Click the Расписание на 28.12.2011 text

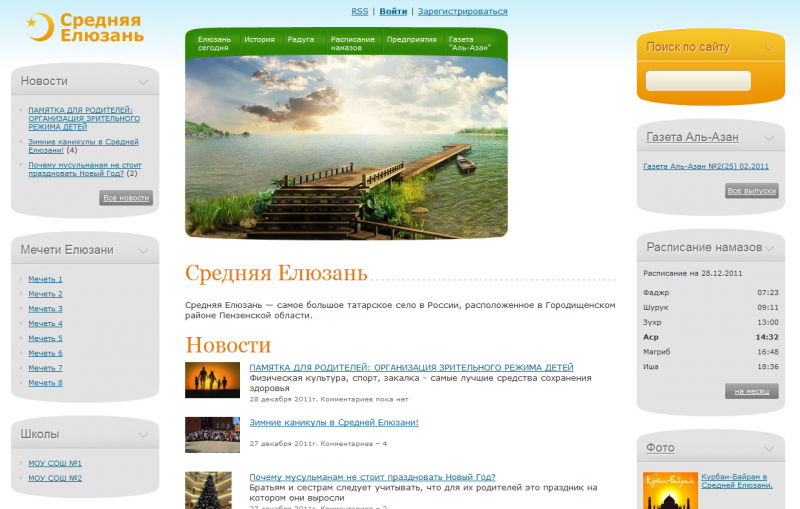[x=692, y=273]
